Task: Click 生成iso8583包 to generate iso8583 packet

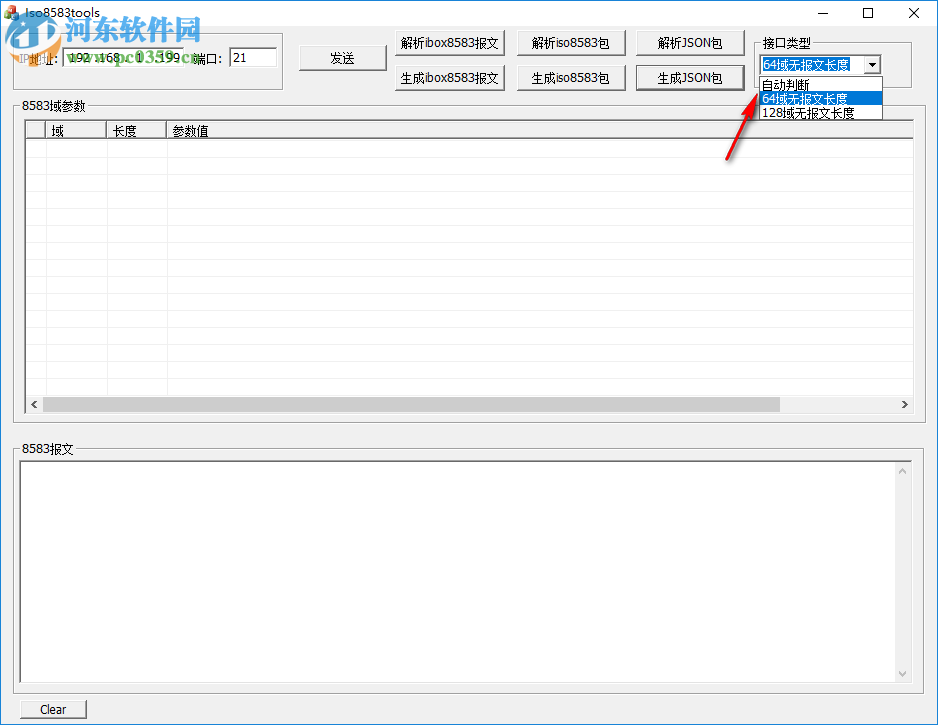Action: [x=570, y=77]
